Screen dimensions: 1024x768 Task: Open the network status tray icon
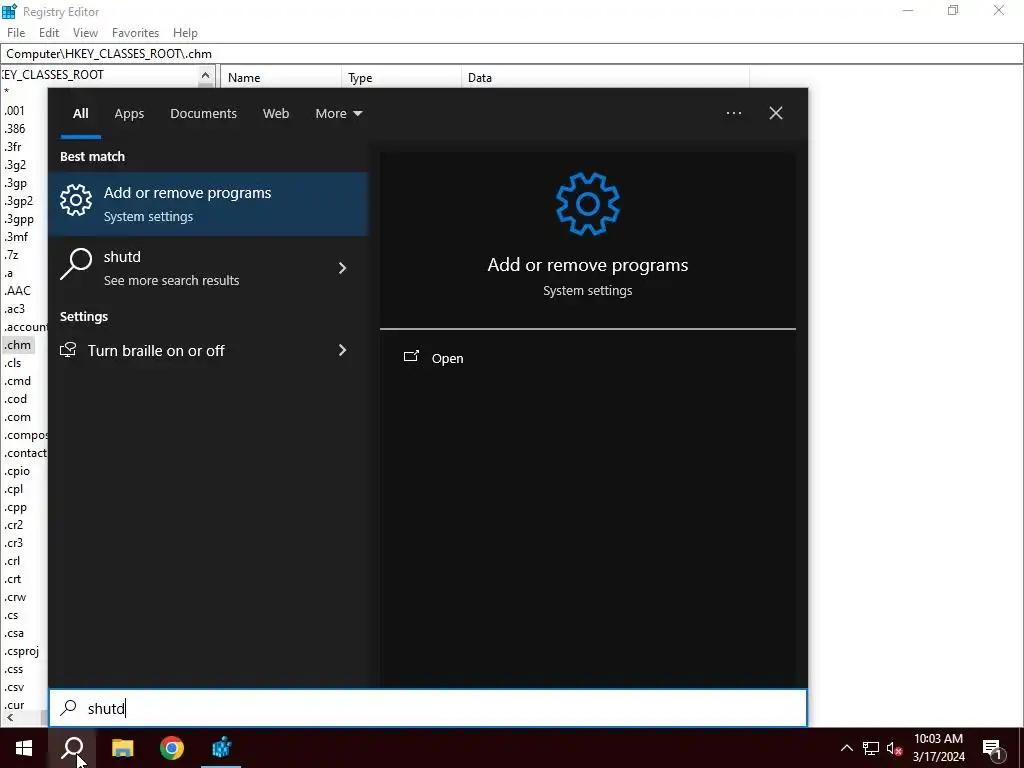871,748
